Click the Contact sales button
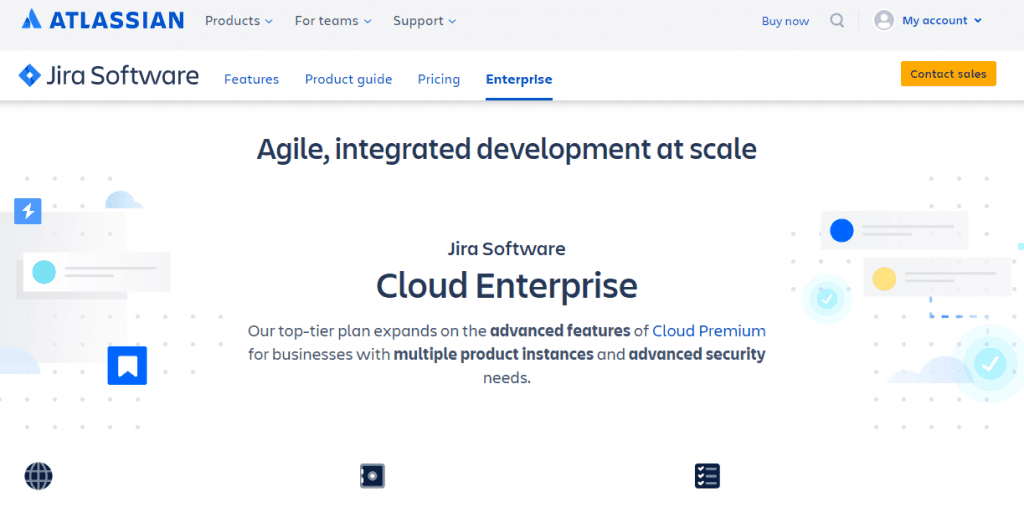Image resolution: width=1024 pixels, height=507 pixels. click(948, 74)
